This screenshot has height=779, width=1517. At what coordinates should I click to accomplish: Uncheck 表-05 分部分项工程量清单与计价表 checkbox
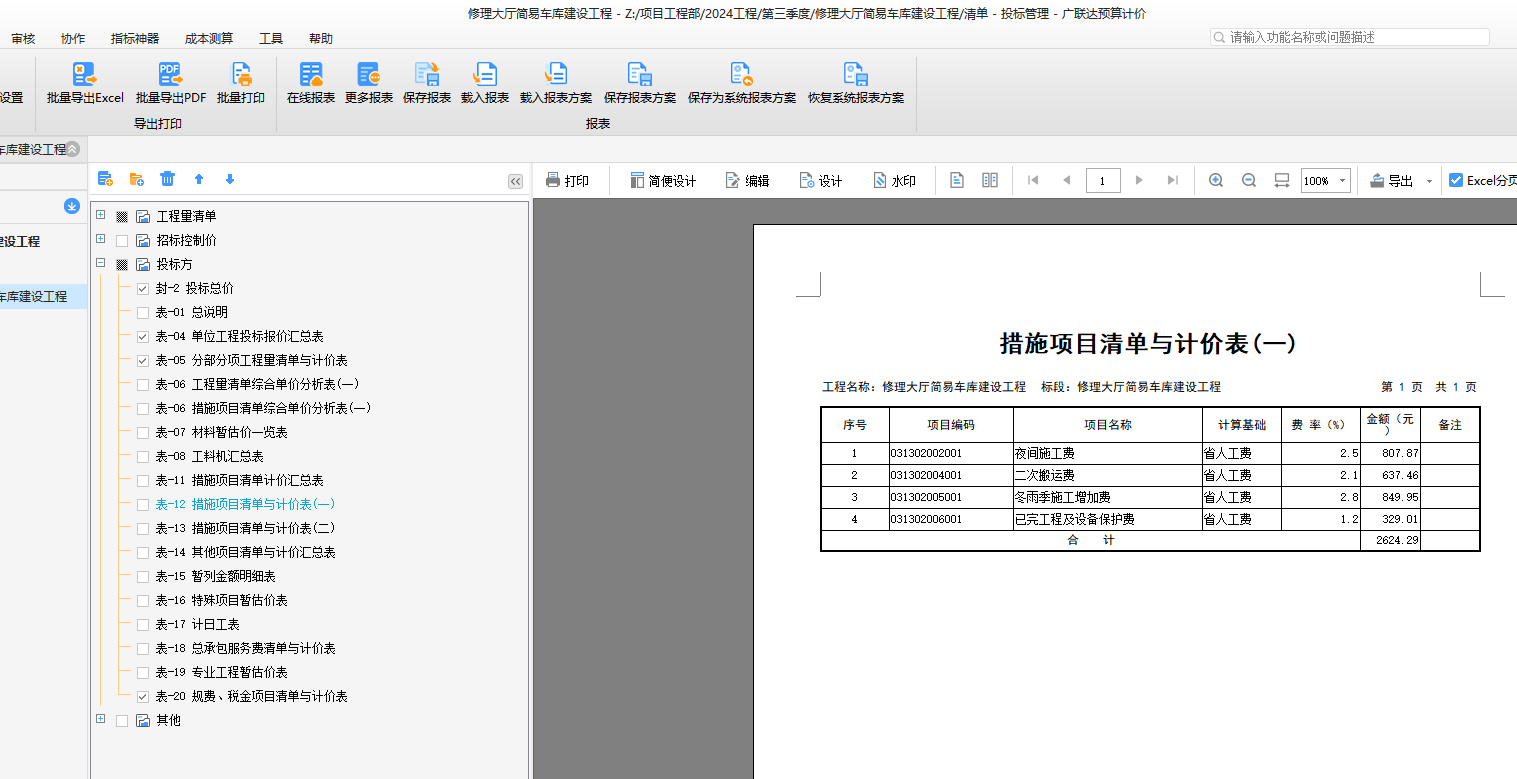click(142, 360)
